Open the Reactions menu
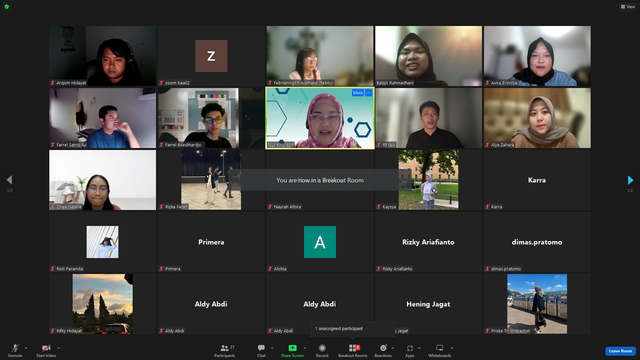 click(383, 350)
